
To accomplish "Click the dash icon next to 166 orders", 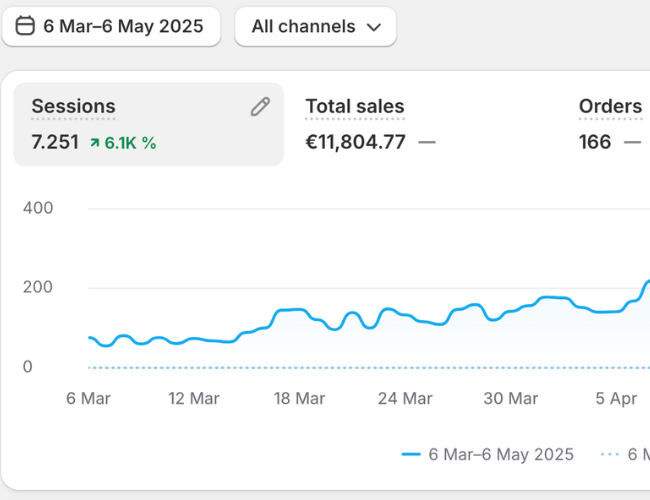I will point(632,142).
